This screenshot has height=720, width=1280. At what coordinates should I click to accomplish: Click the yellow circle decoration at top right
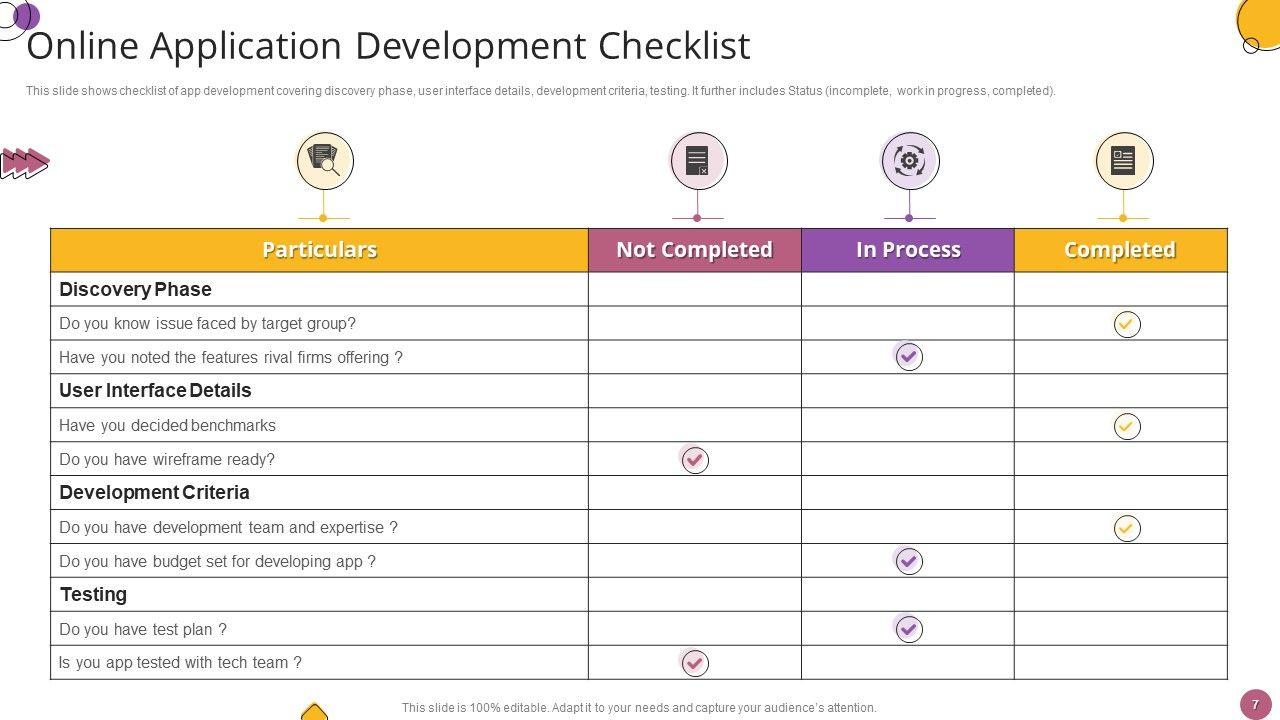1262,22
